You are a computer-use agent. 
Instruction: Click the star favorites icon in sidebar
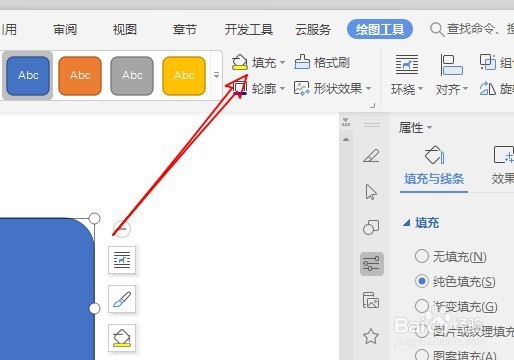tap(371, 336)
